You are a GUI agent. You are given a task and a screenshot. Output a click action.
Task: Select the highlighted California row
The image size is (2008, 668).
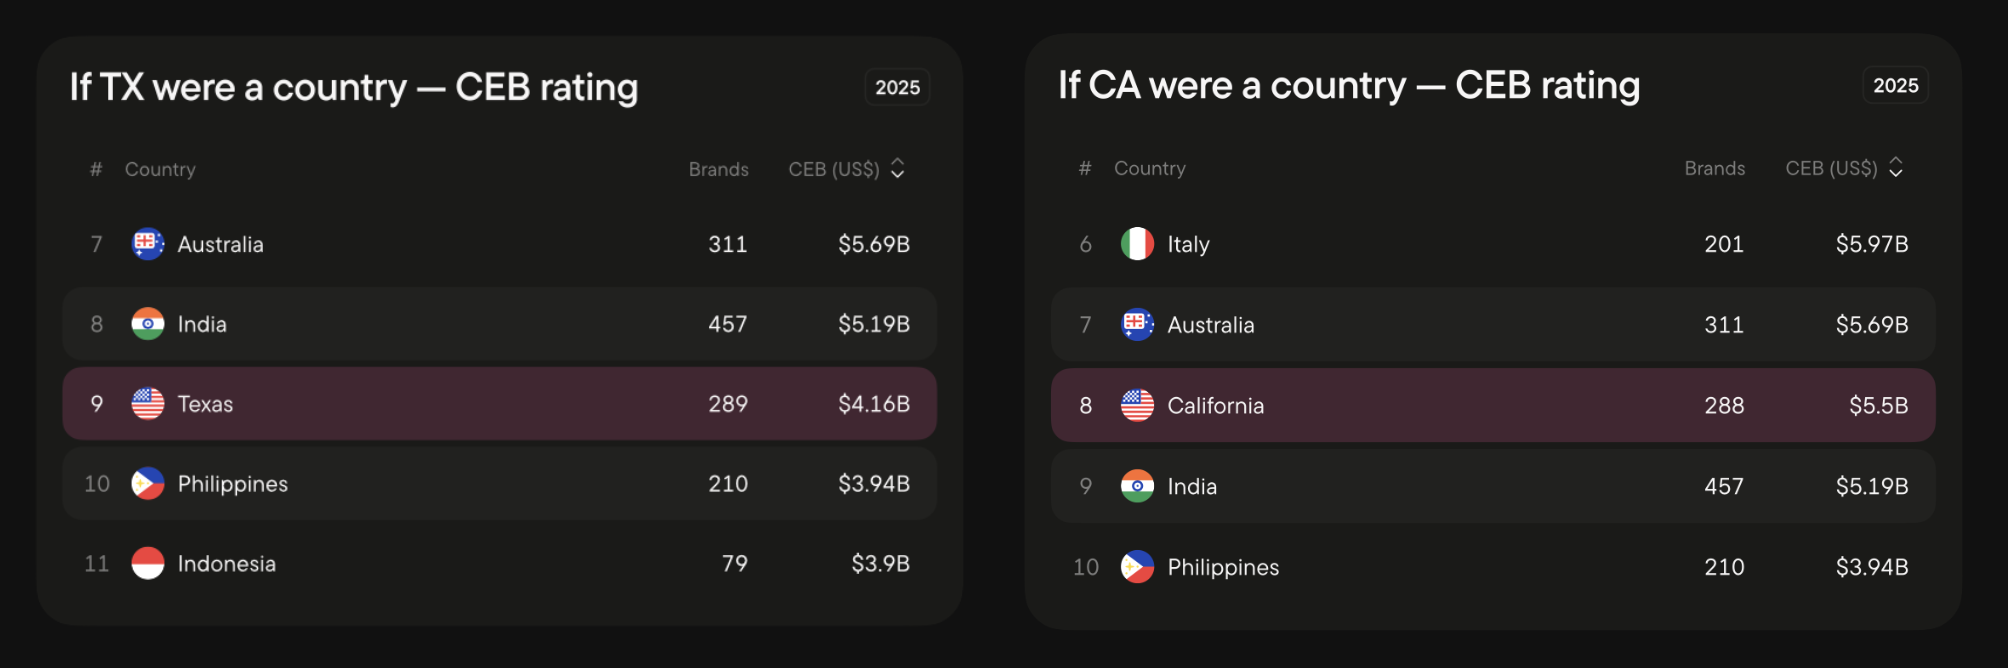tap(1493, 405)
